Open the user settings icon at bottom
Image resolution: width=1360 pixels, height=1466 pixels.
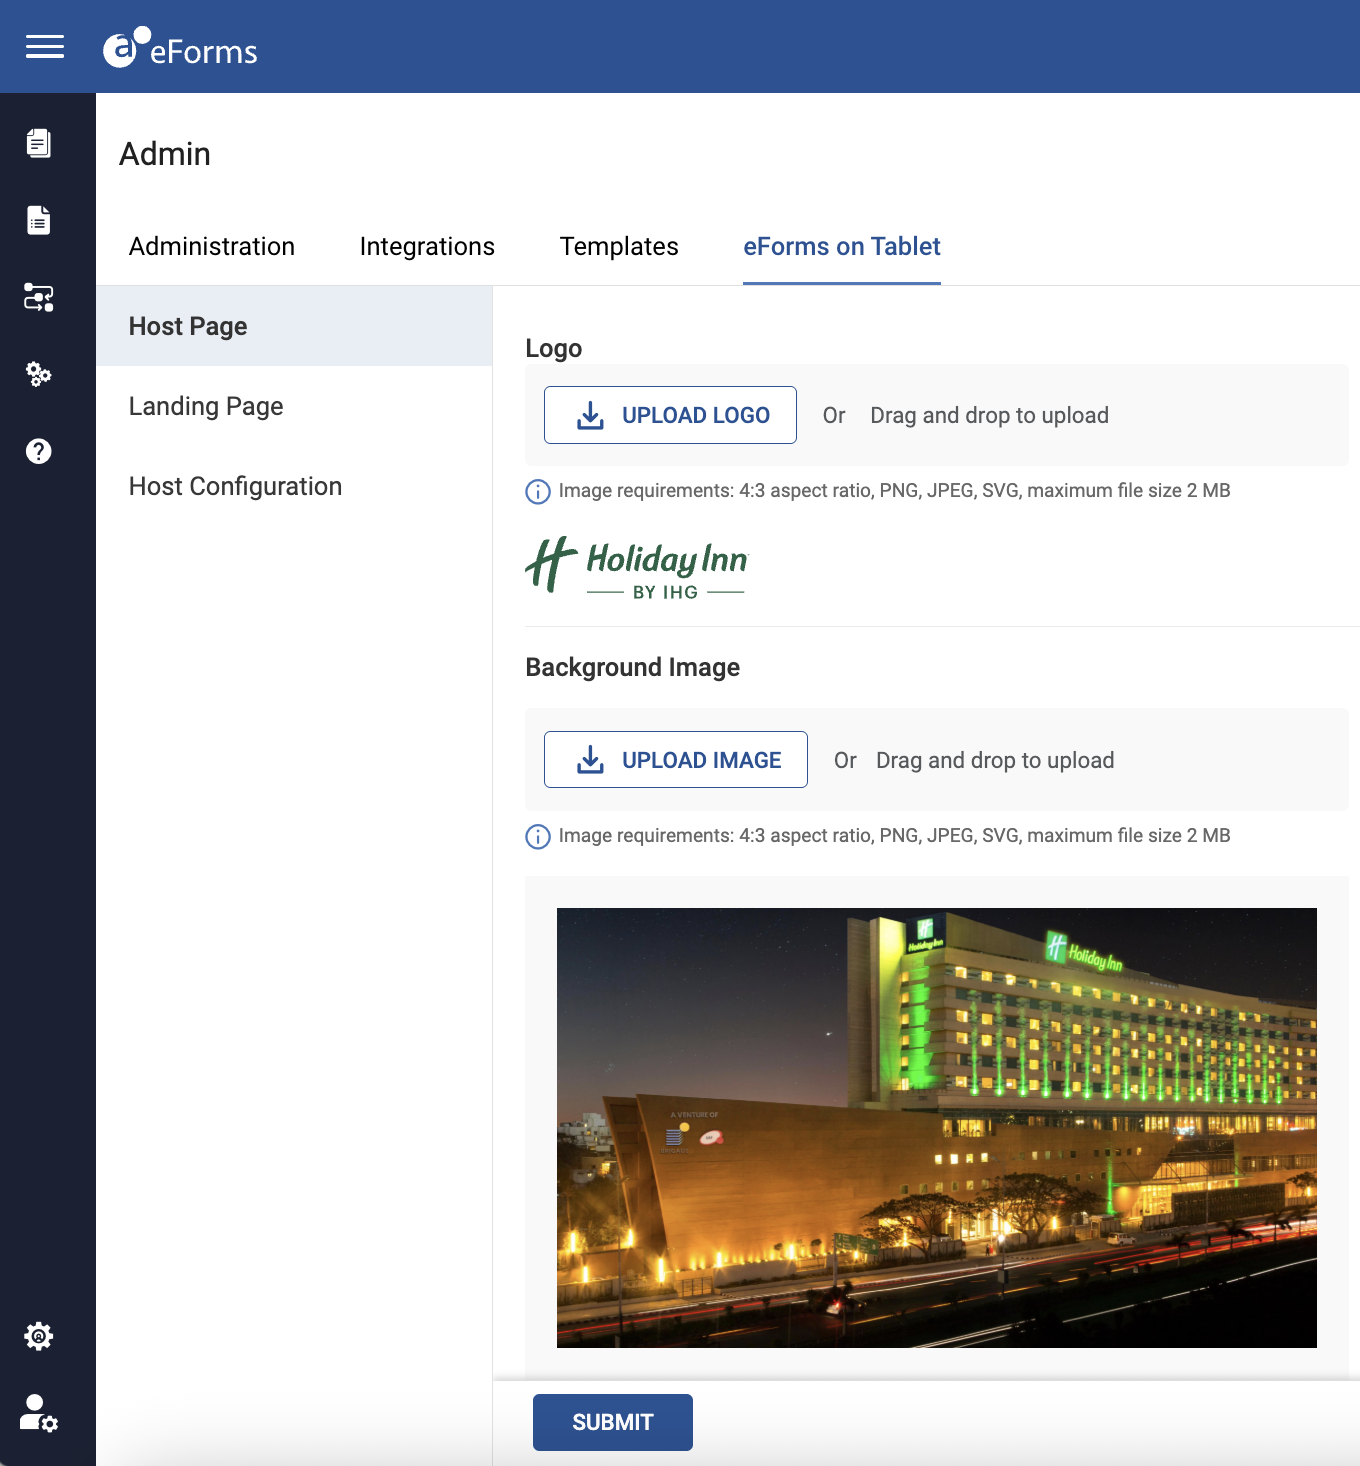coord(39,1413)
